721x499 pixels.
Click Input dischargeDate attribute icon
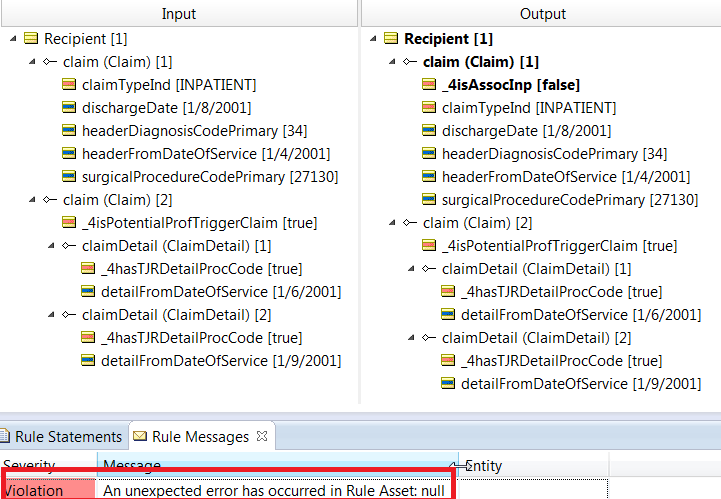click(69, 107)
